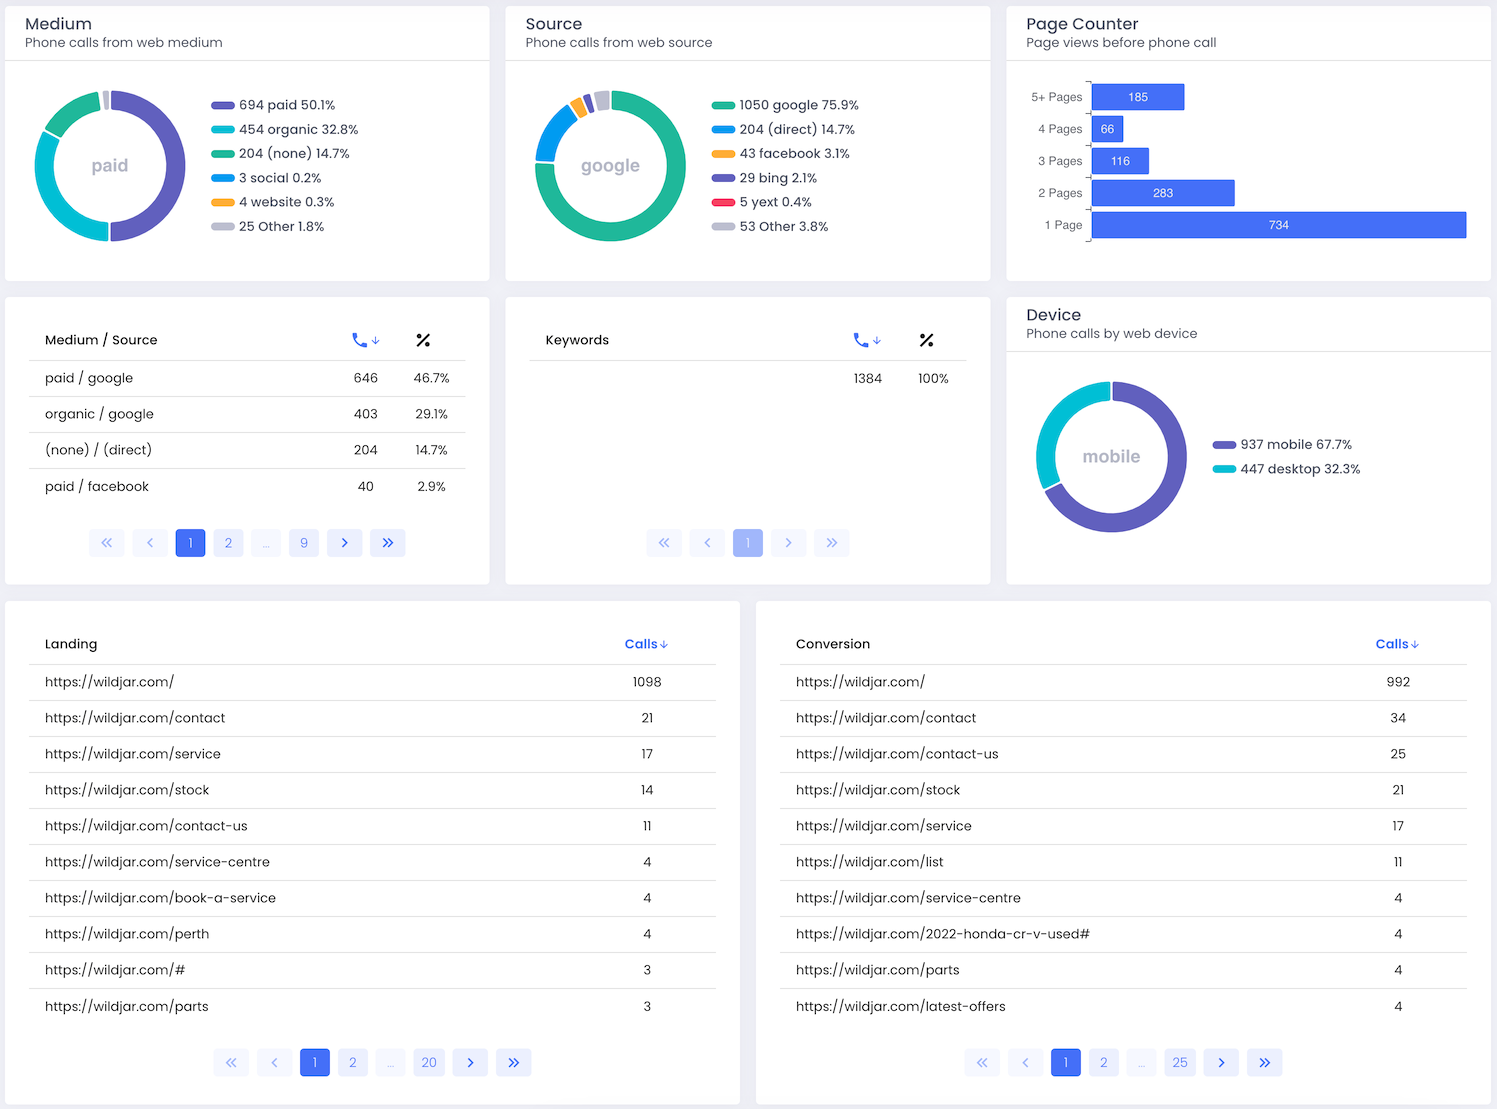1497x1109 pixels.
Task: Click landing URL https://wildjar.com/book-a-service
Action: (160, 898)
